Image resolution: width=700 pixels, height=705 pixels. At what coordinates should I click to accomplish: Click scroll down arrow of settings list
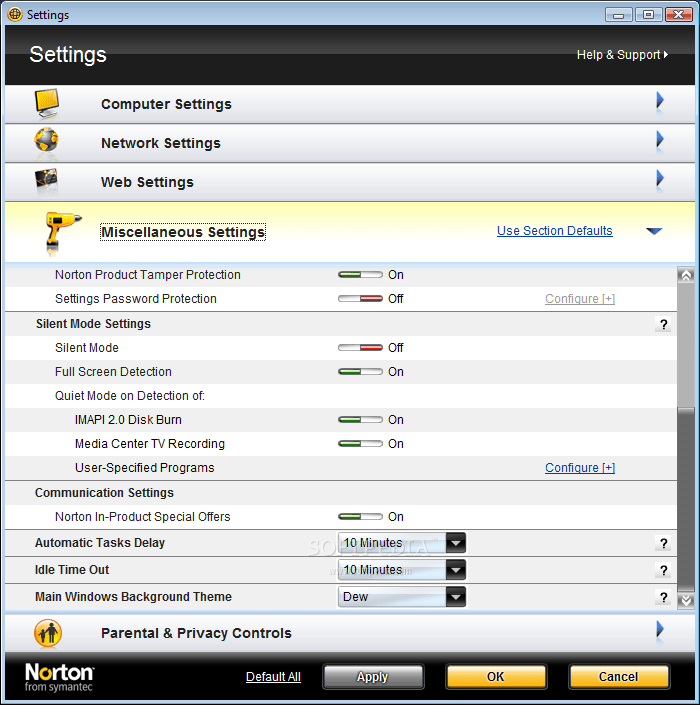click(686, 601)
